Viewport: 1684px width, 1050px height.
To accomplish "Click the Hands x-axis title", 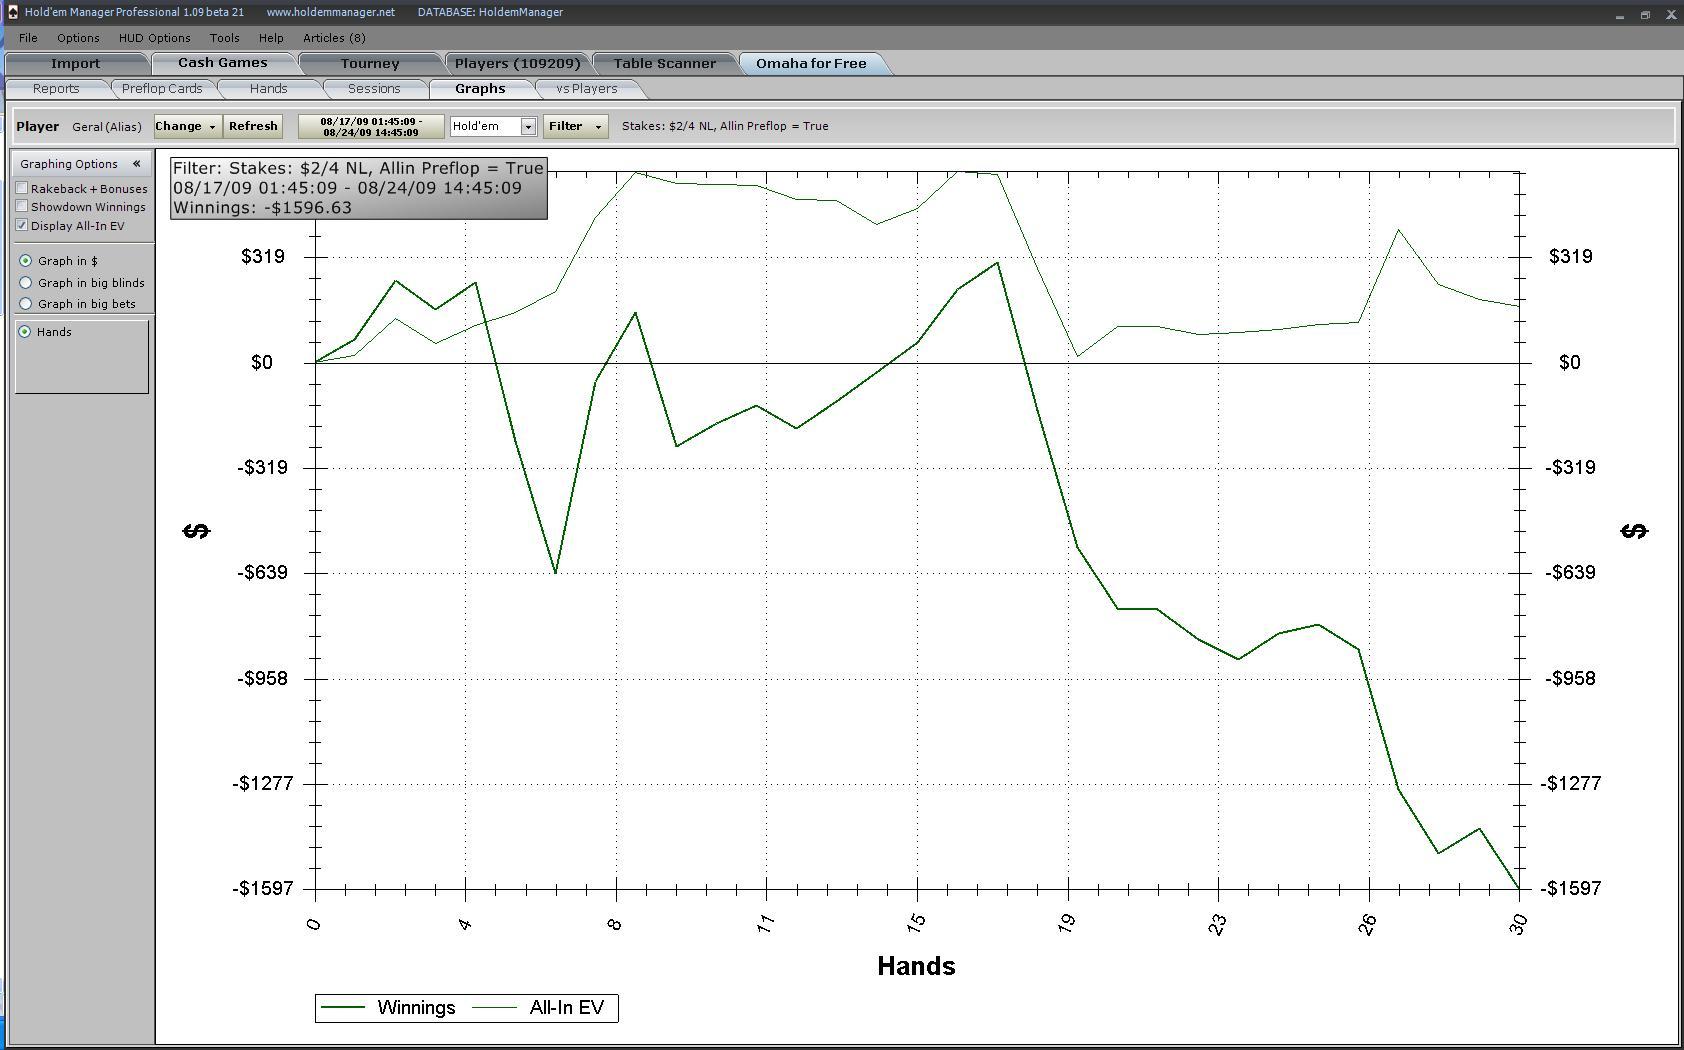I will click(x=916, y=966).
